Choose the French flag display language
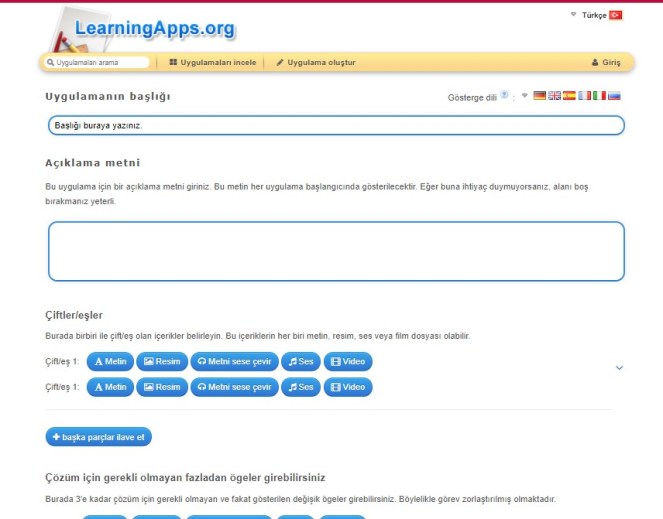663x519 pixels. (584, 96)
